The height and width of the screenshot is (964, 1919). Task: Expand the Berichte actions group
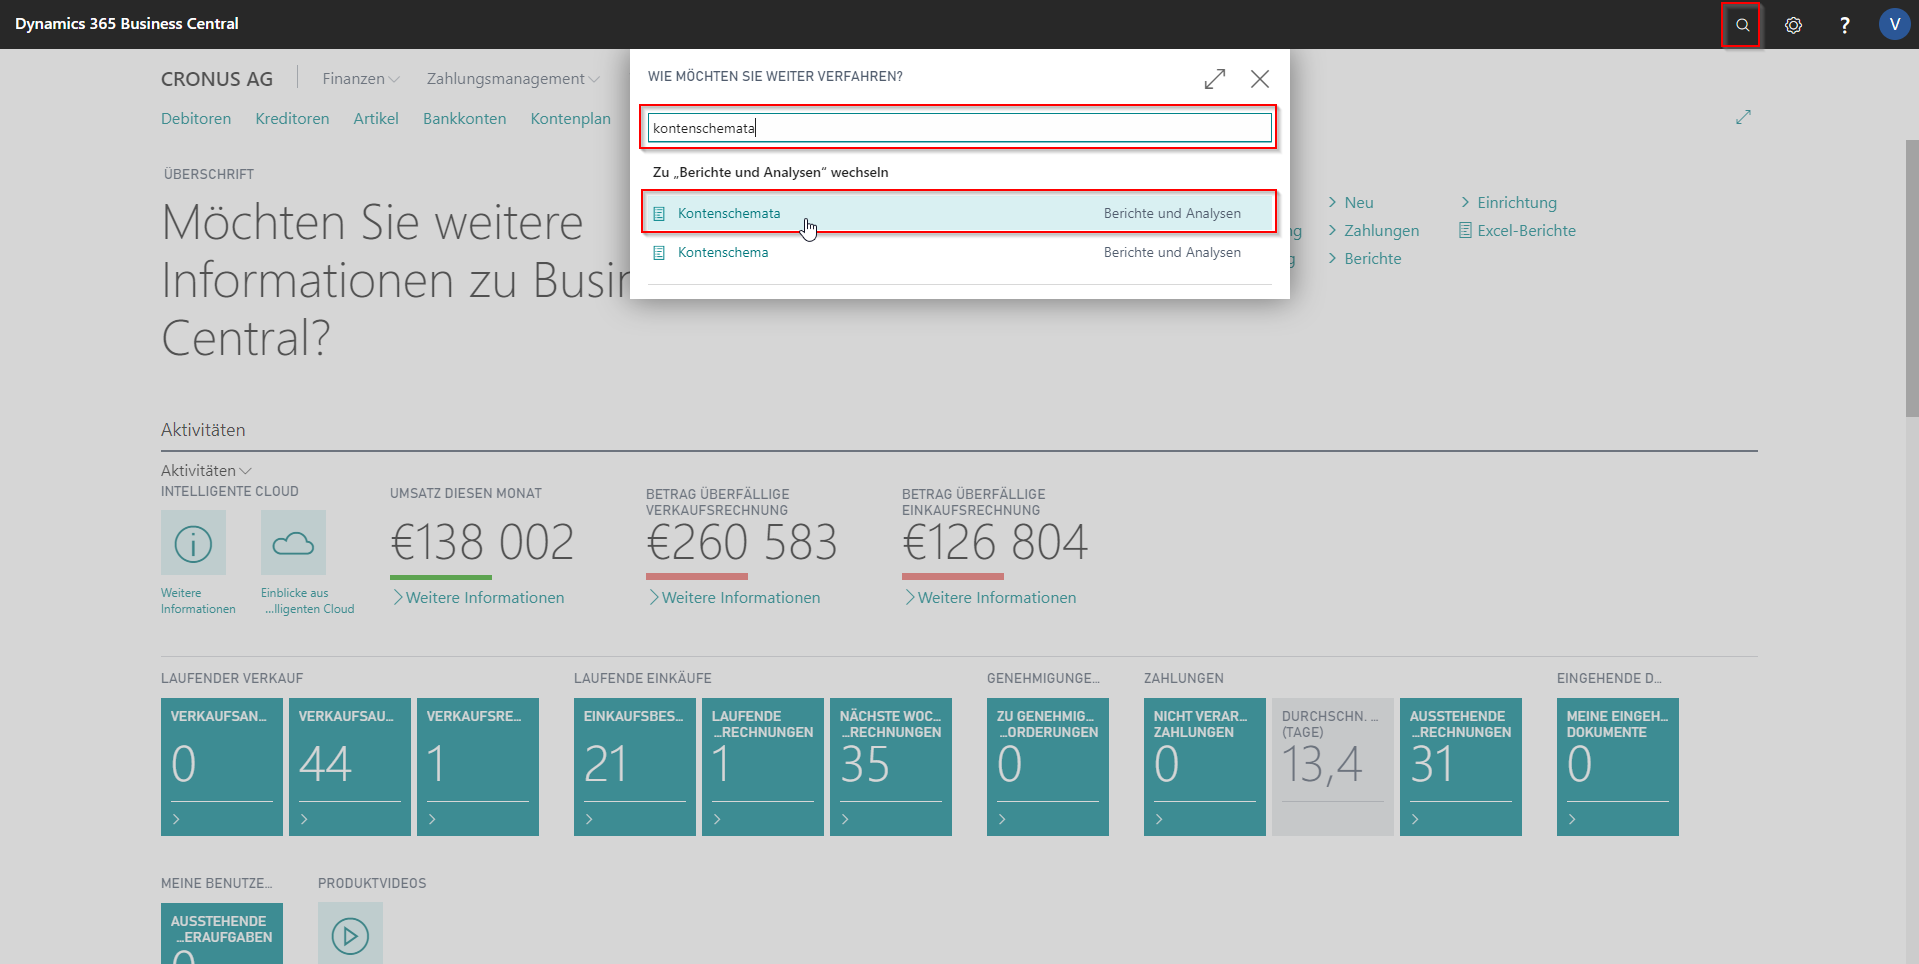[1365, 259]
